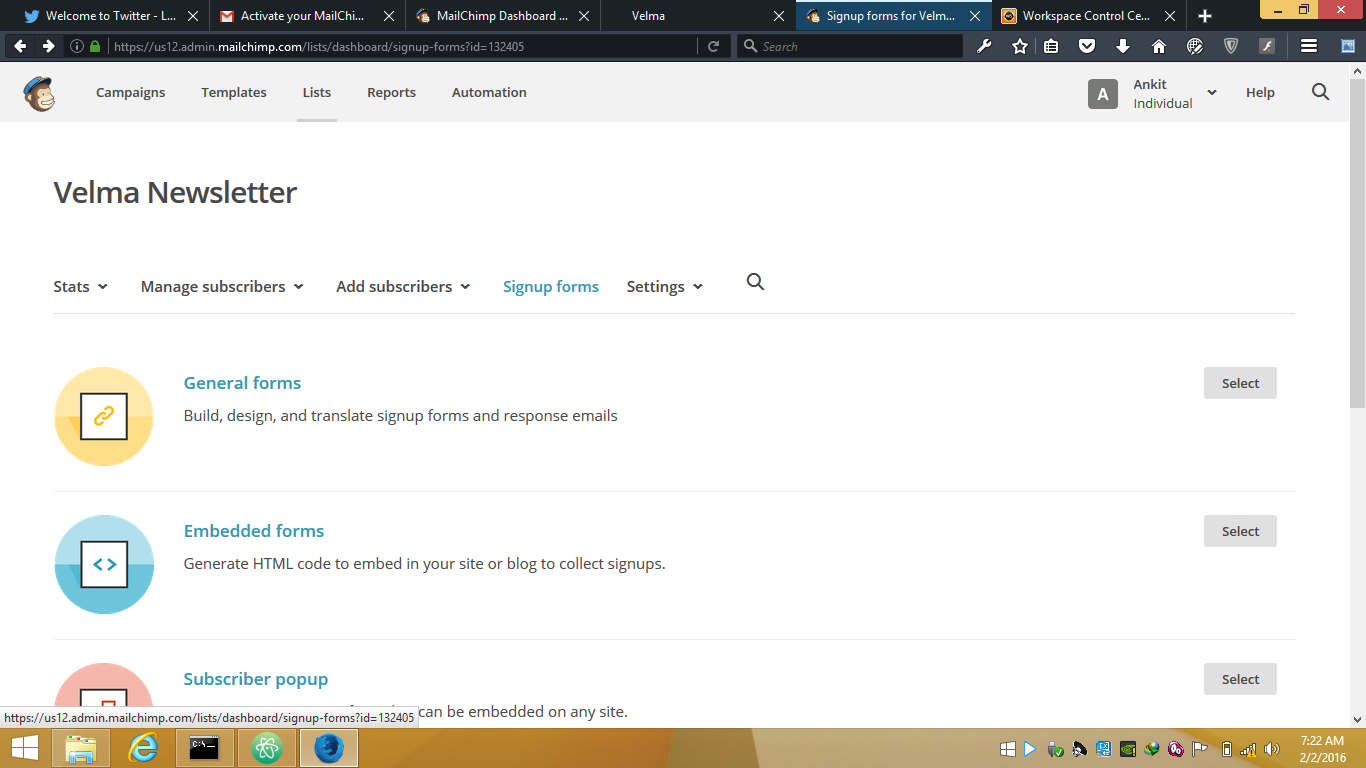The height and width of the screenshot is (768, 1366).
Task: Click the browser back arrow
Action: [x=20, y=46]
